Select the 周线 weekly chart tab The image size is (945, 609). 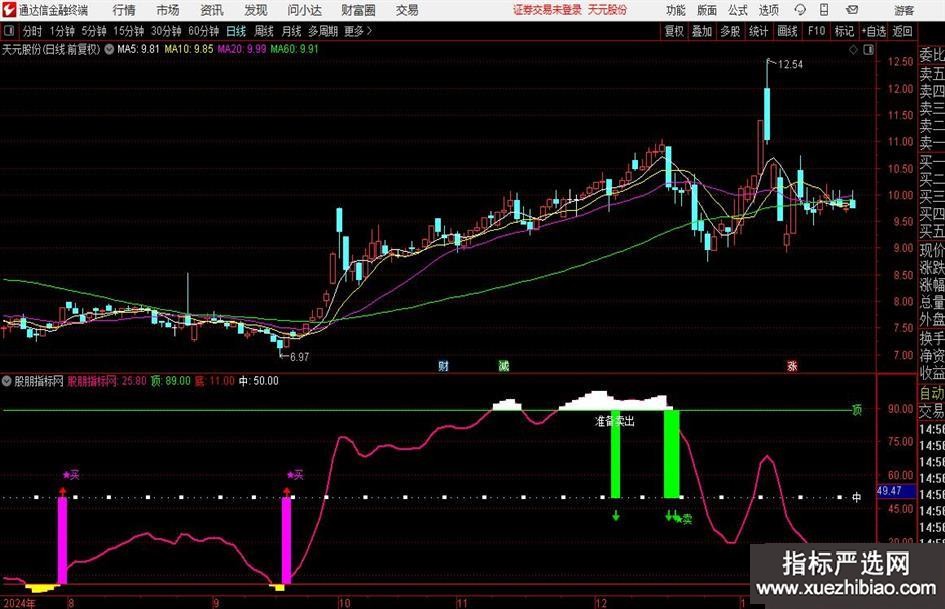click(263, 31)
